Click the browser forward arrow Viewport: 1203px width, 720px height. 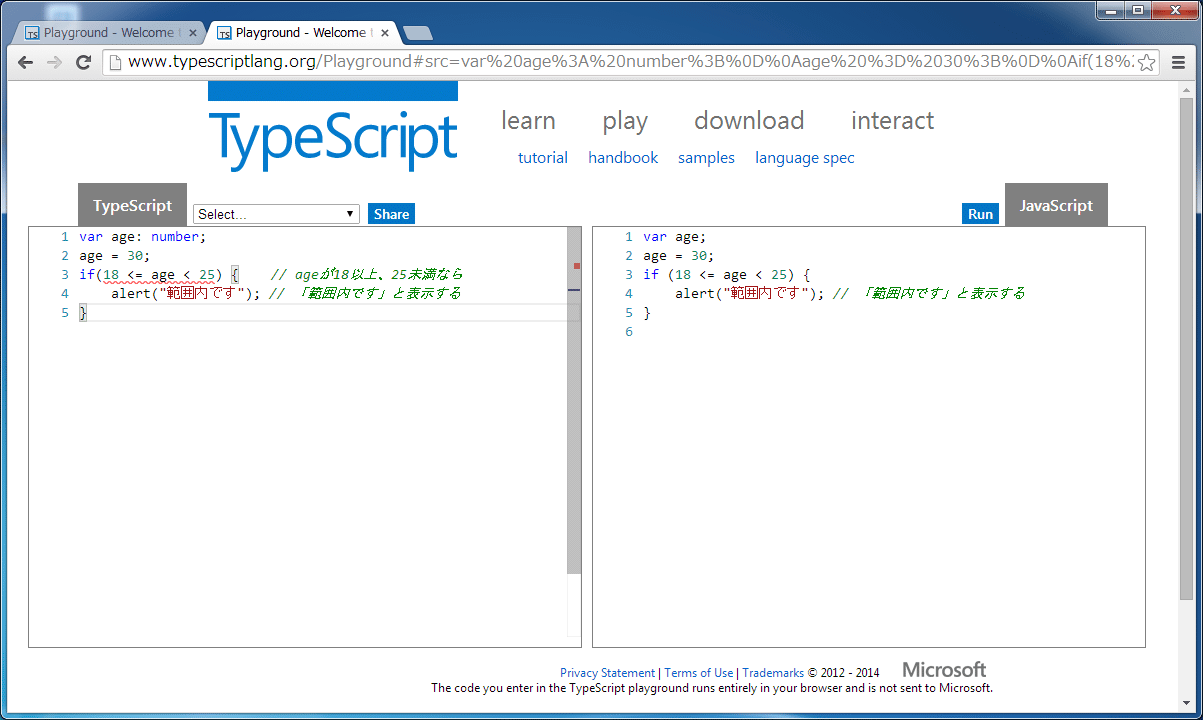[55, 62]
